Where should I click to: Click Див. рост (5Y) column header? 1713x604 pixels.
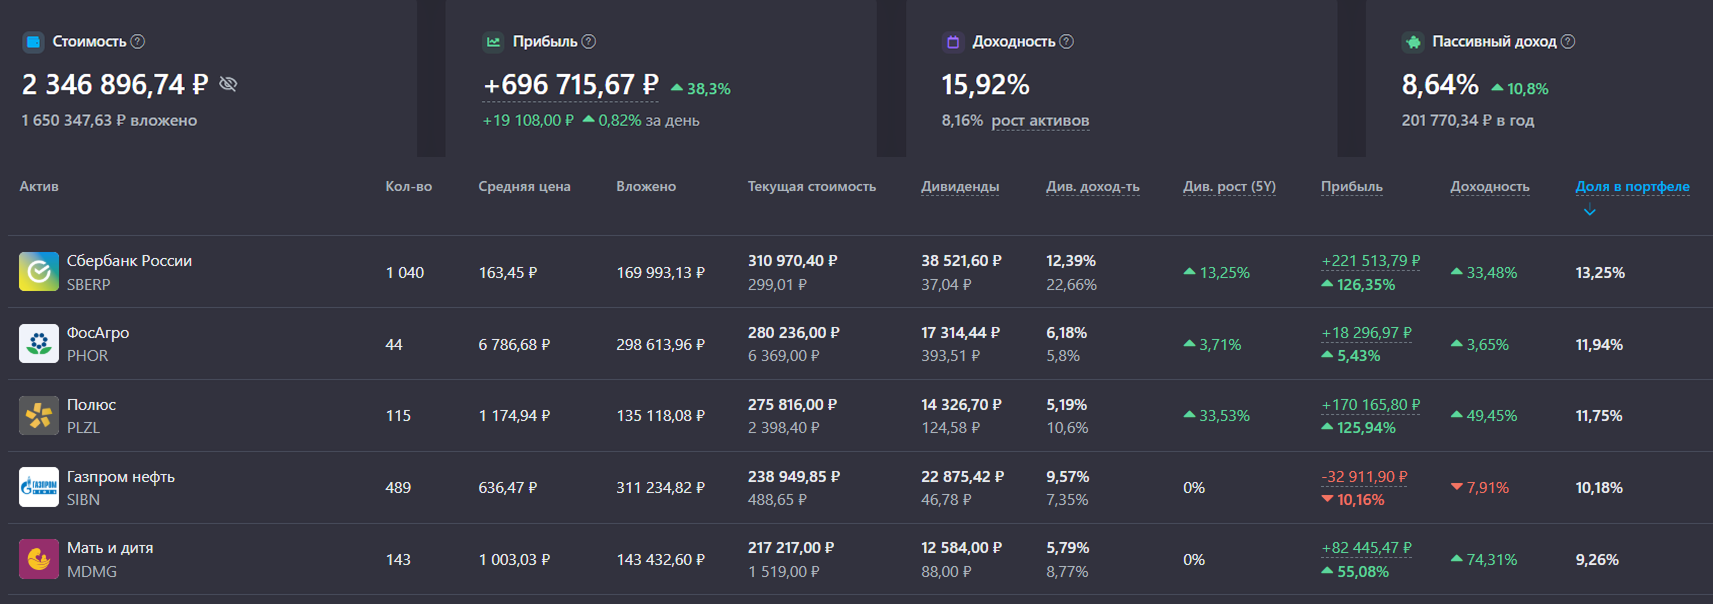[1229, 186]
